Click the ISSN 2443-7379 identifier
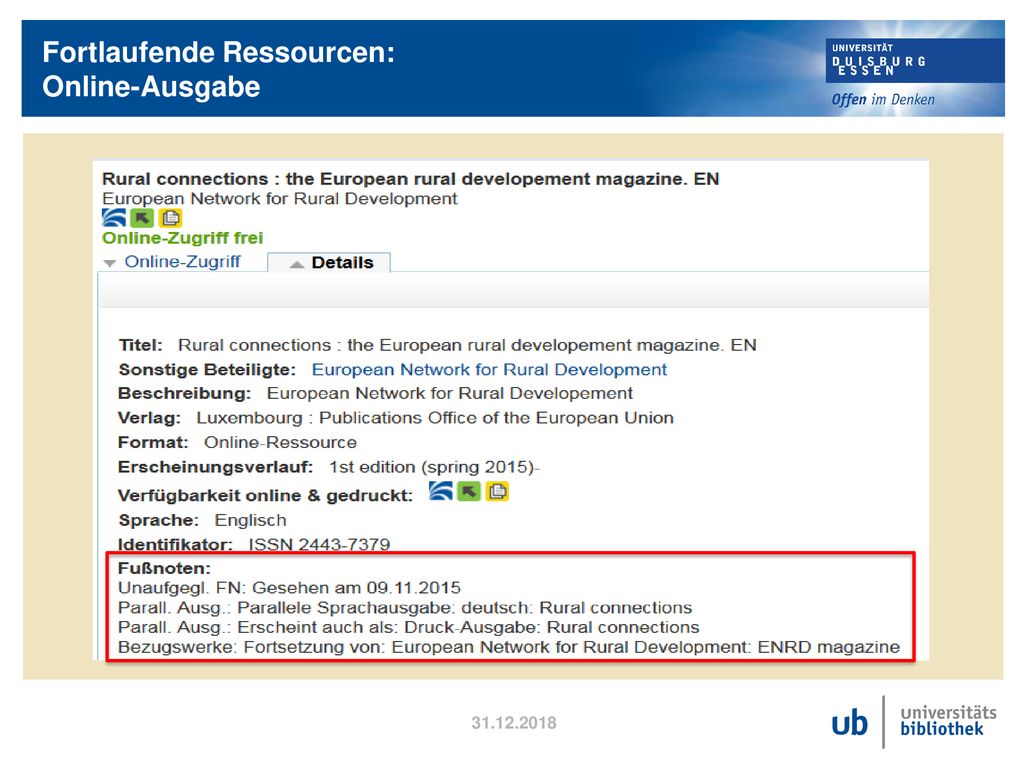1024x768 pixels. click(319, 544)
